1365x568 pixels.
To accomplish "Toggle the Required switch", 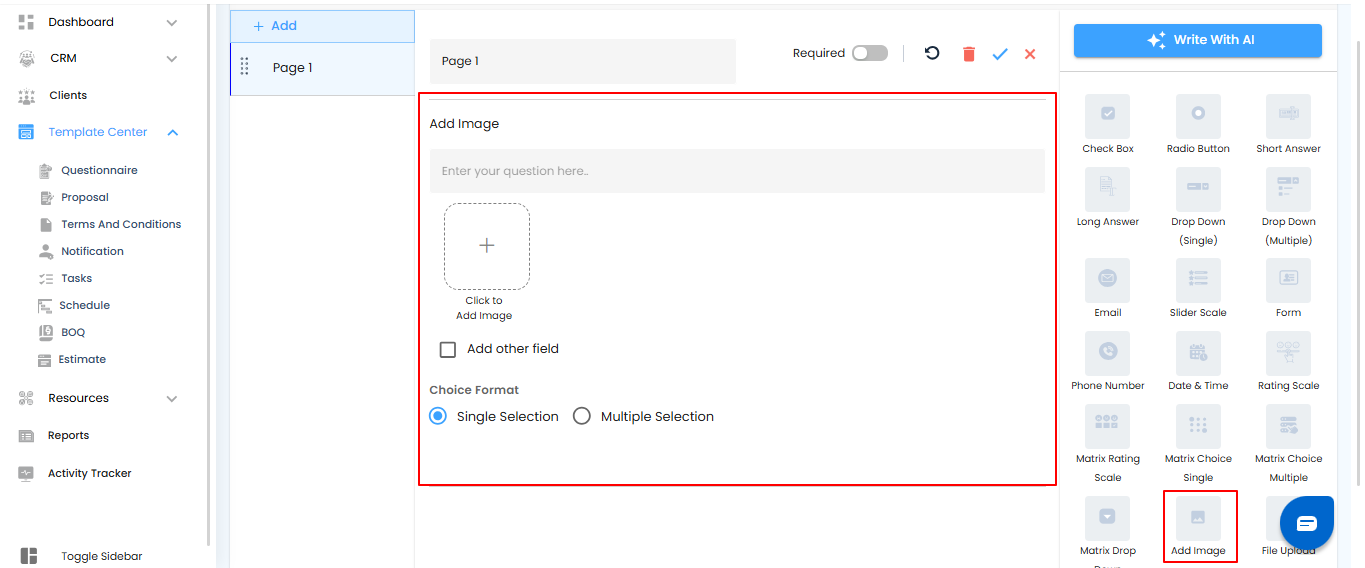I will pyautogui.click(x=869, y=53).
